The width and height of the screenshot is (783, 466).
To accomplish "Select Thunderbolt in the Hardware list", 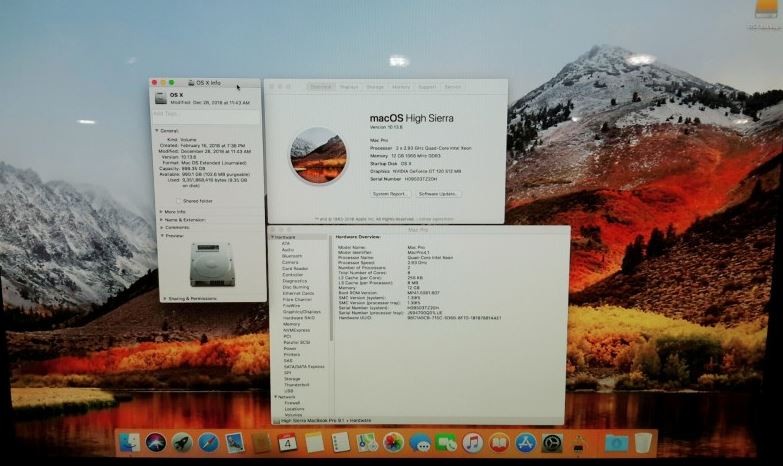I will point(297,385).
